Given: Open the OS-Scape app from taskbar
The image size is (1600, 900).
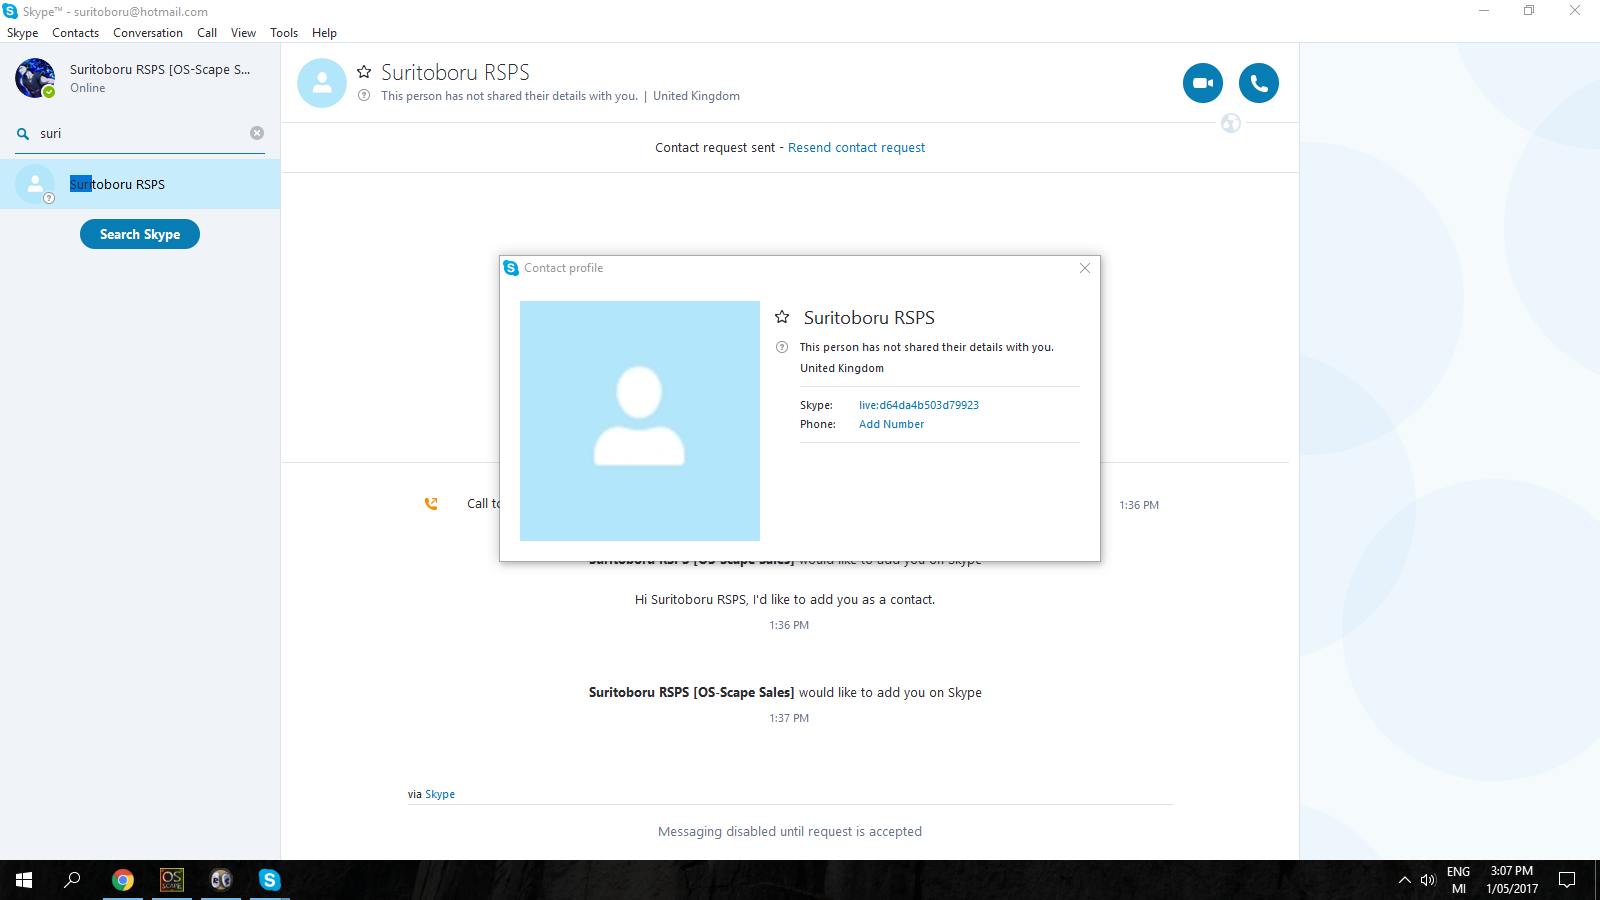Looking at the screenshot, I should [172, 880].
